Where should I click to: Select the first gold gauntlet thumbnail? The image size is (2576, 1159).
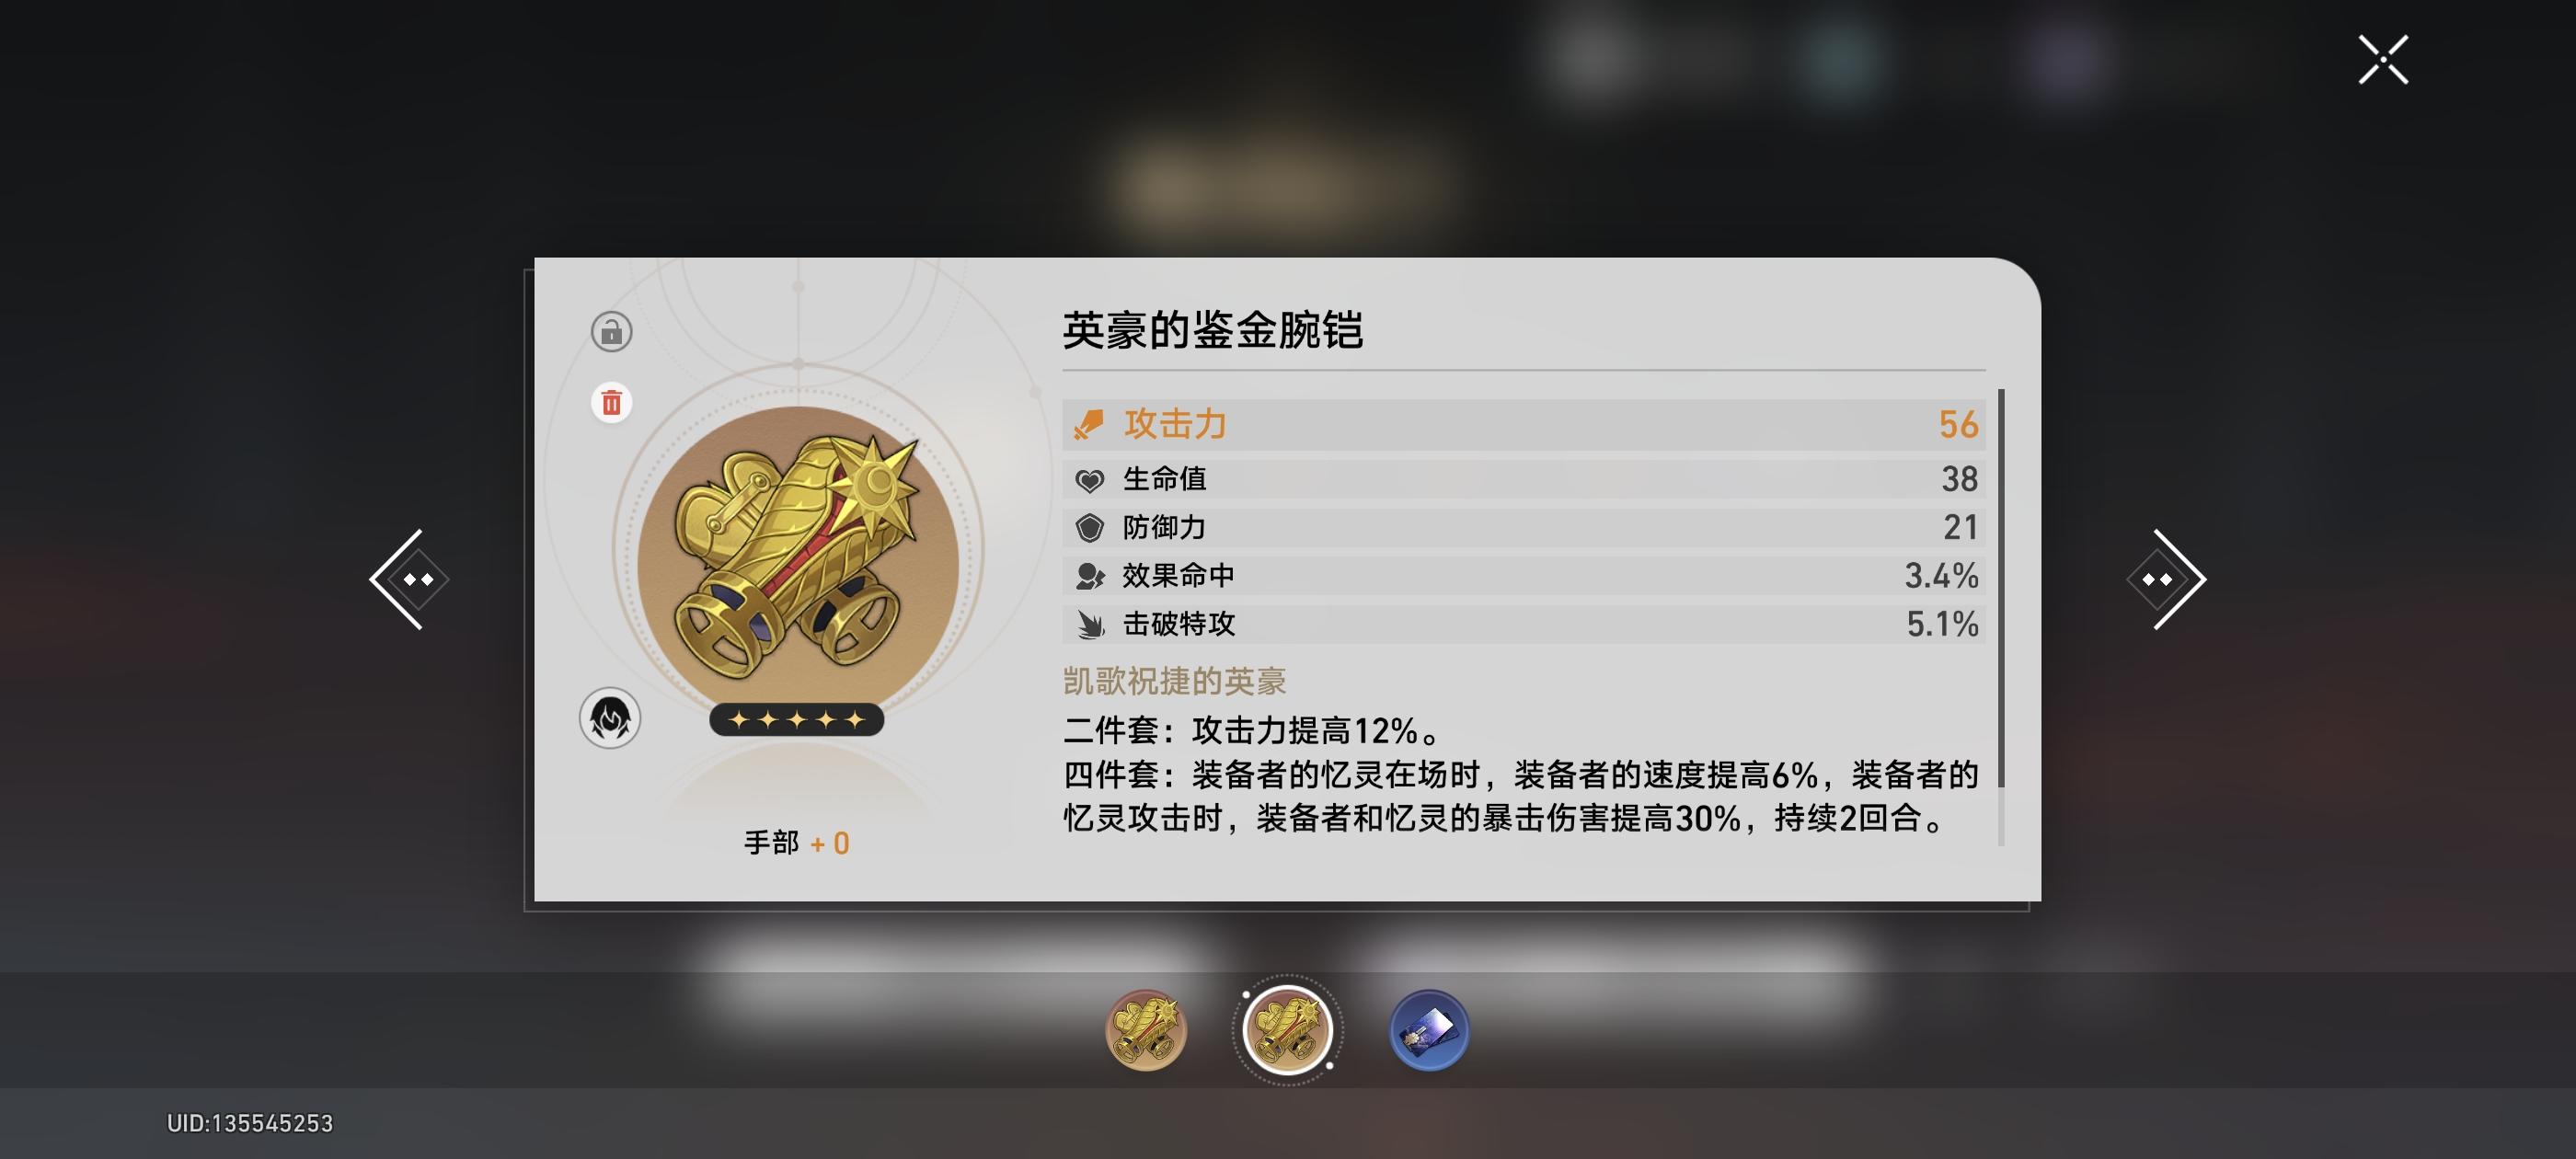point(1146,1030)
